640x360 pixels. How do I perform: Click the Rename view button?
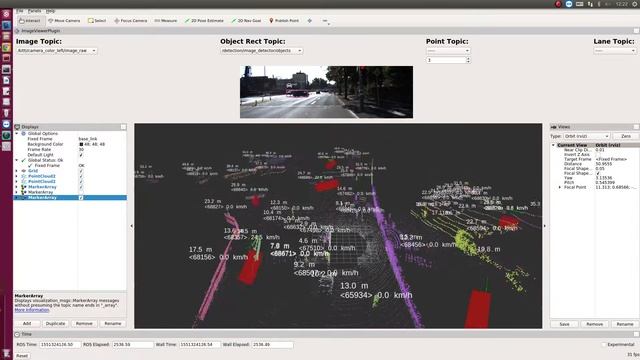625,324
